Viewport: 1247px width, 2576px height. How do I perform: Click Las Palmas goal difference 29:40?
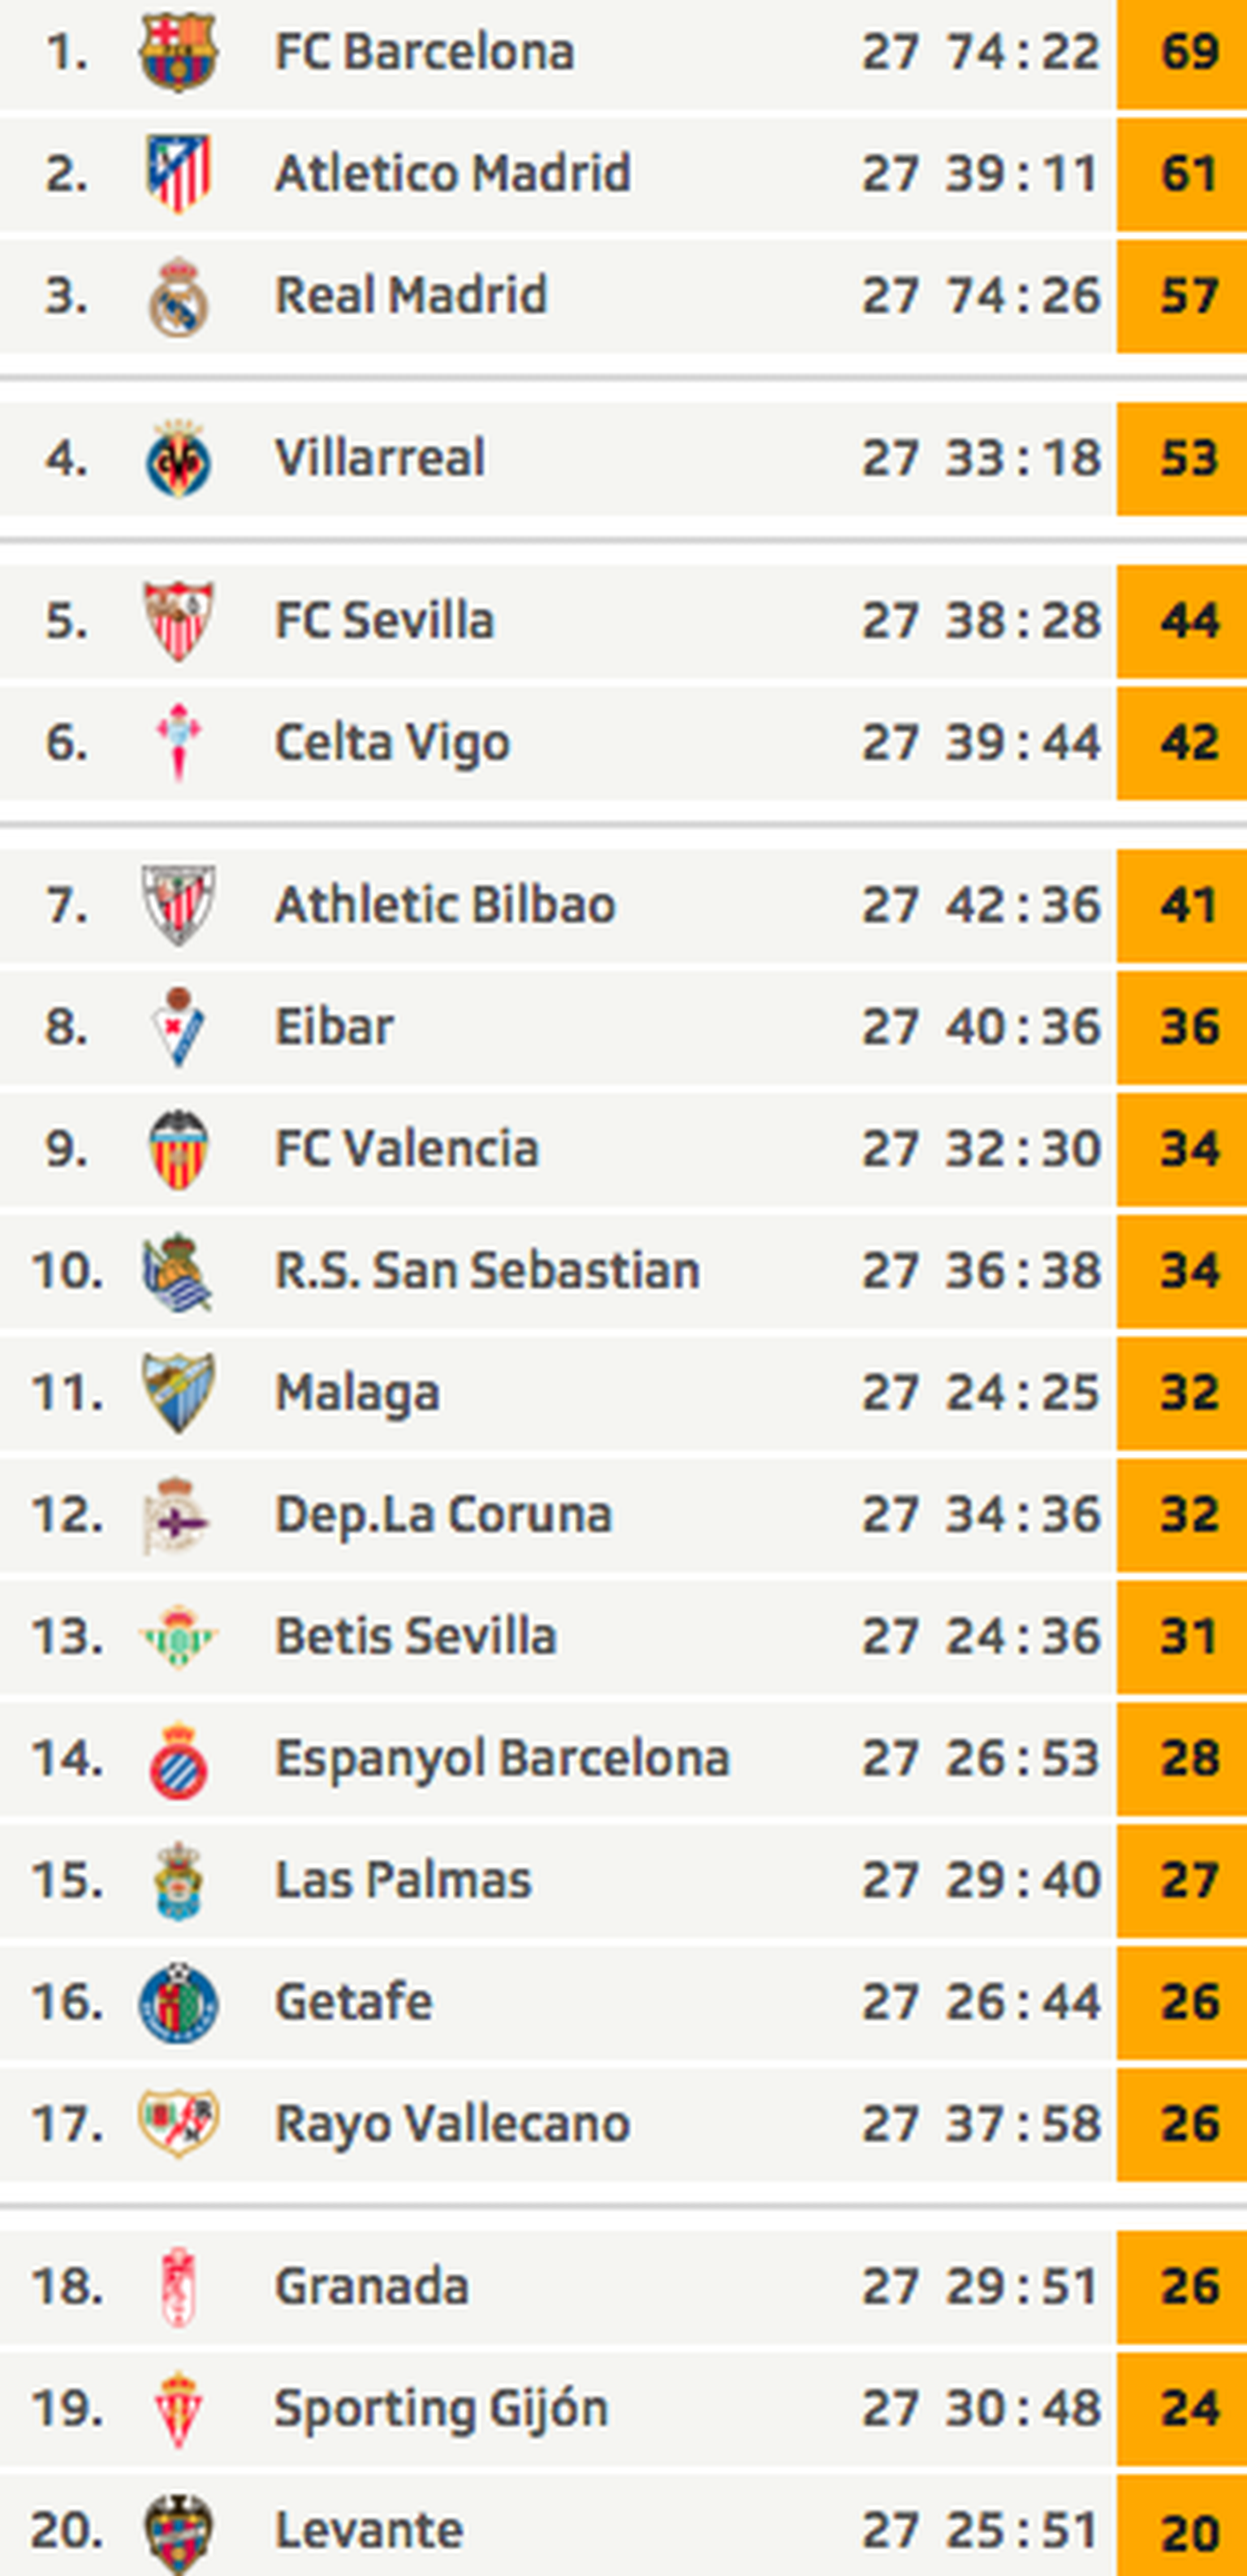[x=1023, y=1881]
